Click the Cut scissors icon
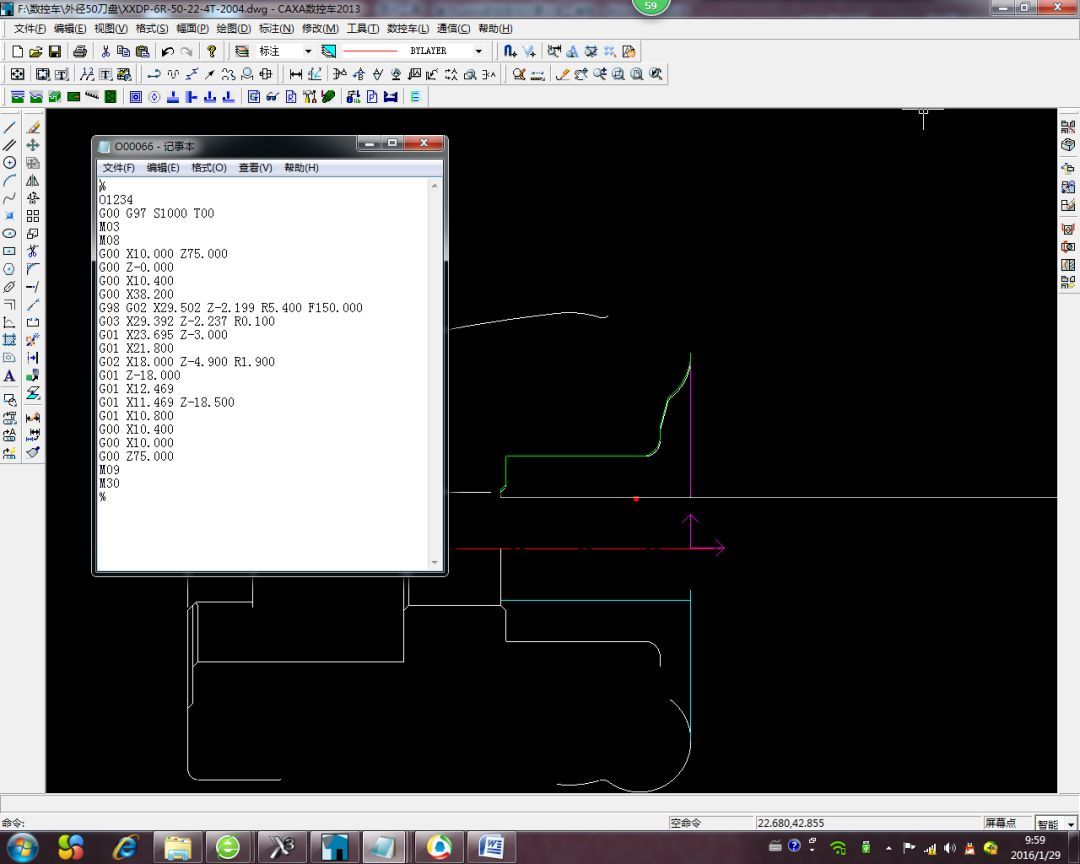 pyautogui.click(x=105, y=51)
